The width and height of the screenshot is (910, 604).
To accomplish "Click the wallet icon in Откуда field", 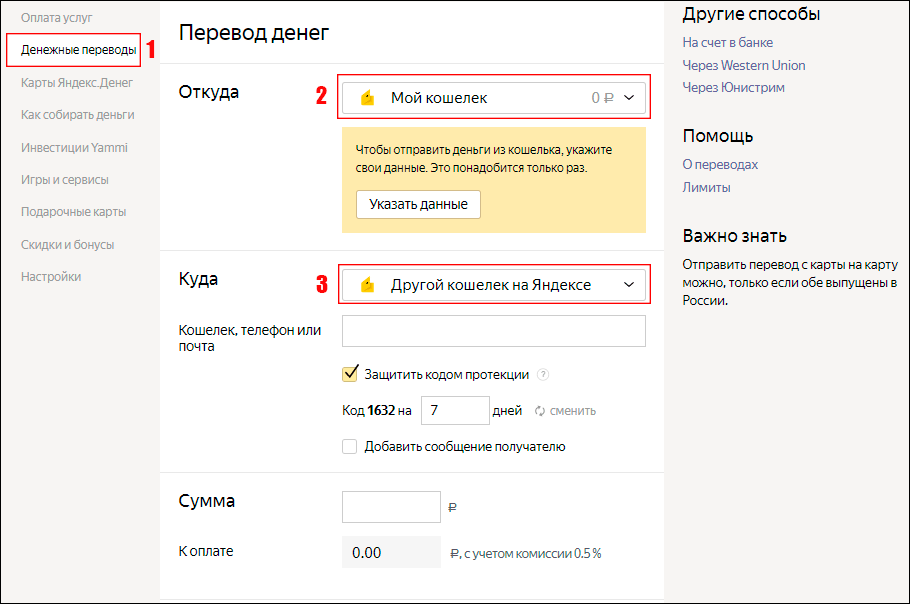I will click(x=367, y=98).
